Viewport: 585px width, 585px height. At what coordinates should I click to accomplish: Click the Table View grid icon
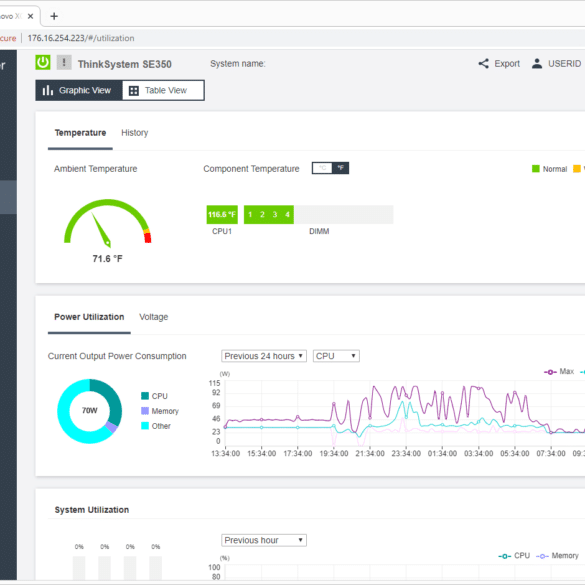click(134, 91)
